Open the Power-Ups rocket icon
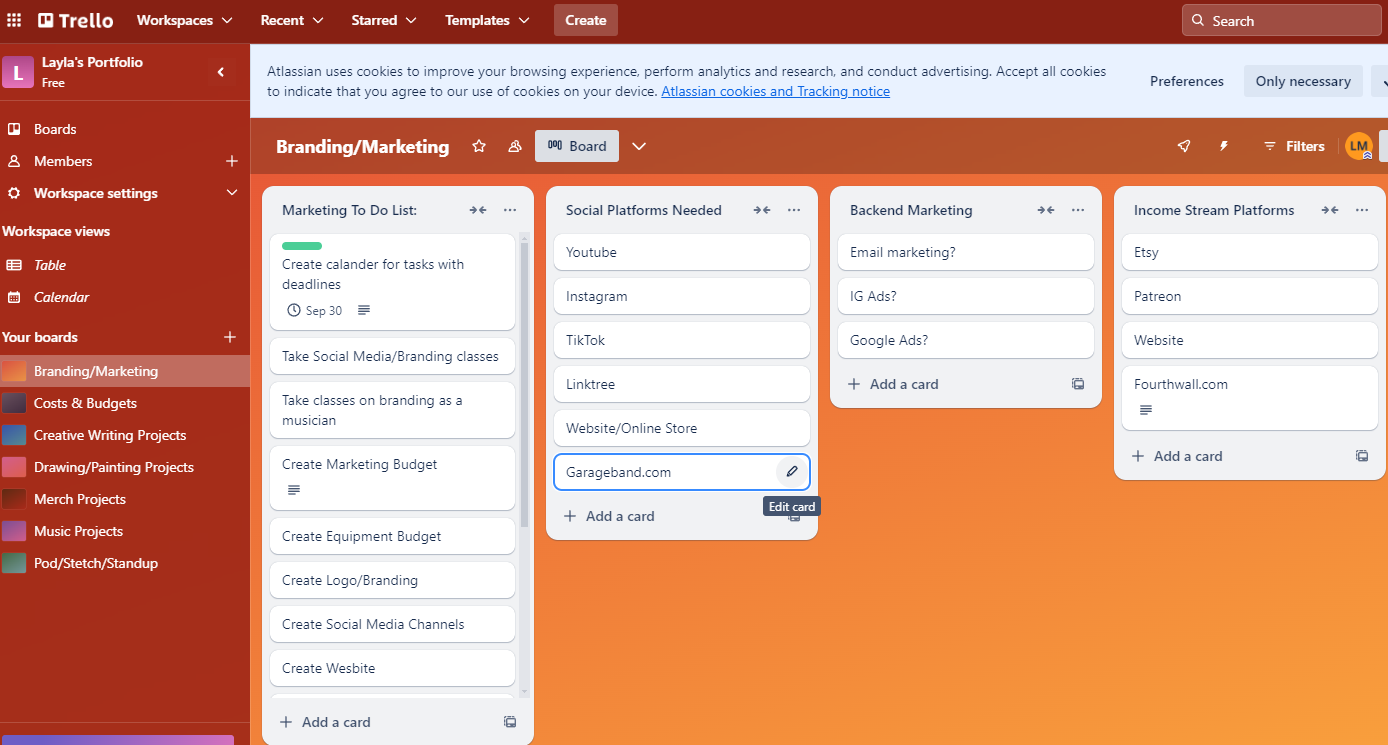This screenshot has height=745, width=1388. 1184,146
